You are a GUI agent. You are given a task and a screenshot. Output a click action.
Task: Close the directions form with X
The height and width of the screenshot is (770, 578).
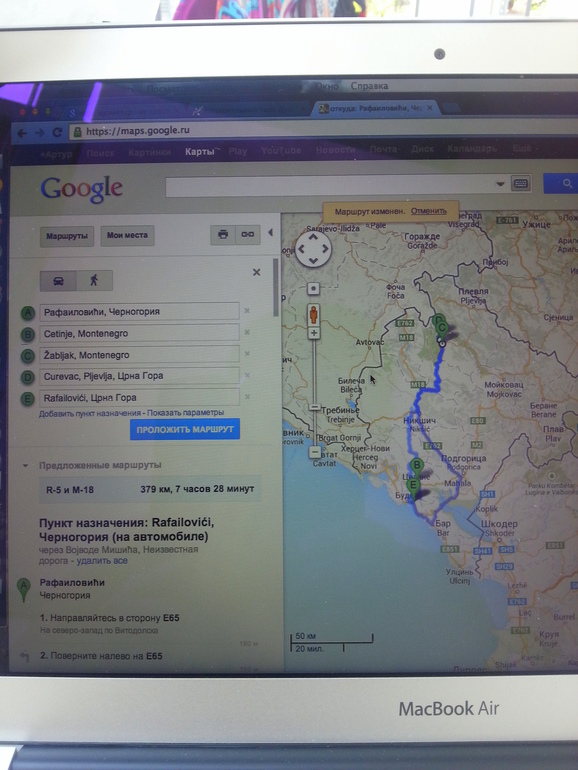coord(256,272)
